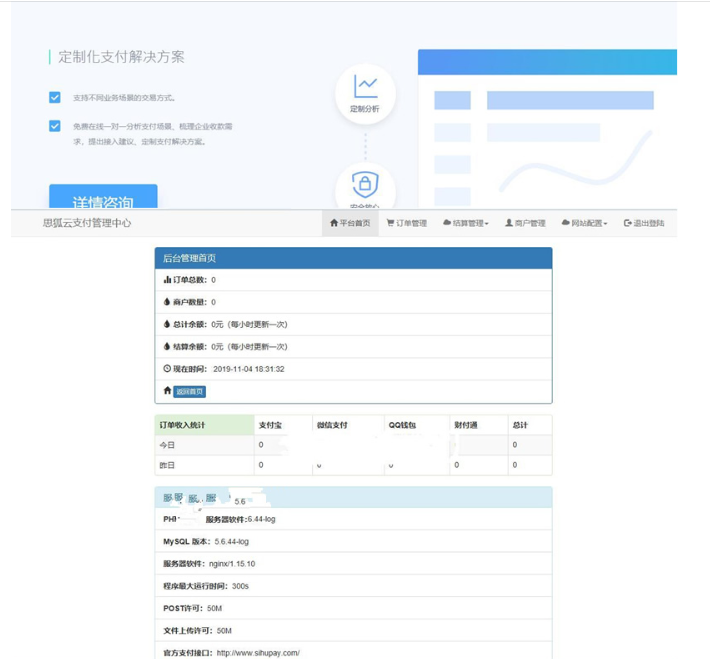Screen dimensions: 710x659
Task: Click the security shield lock icon
Action: (x=365, y=183)
